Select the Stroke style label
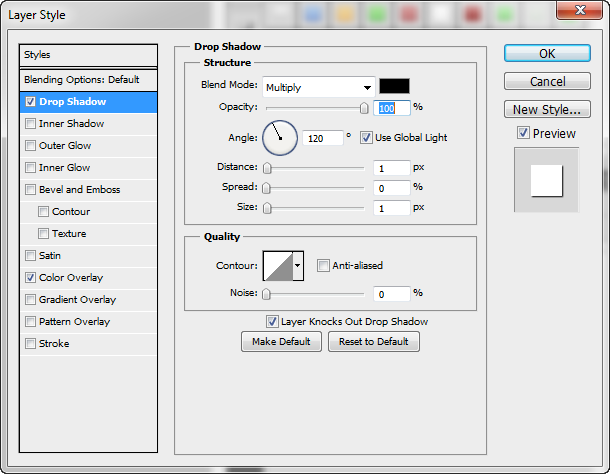 54,344
